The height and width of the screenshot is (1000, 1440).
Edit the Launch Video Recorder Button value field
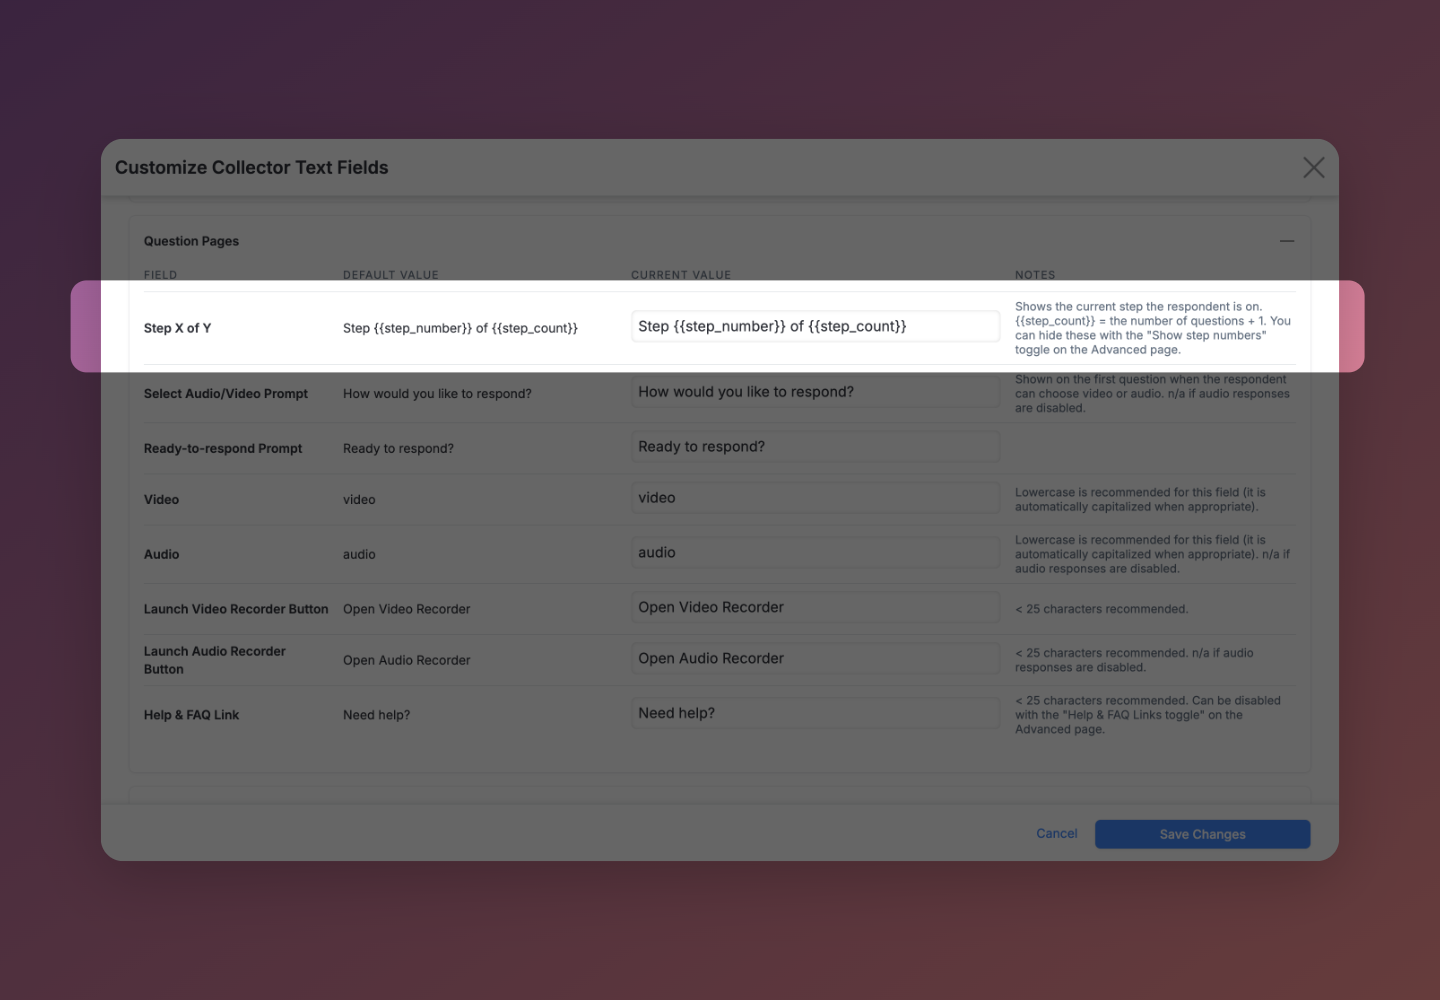[x=815, y=608]
